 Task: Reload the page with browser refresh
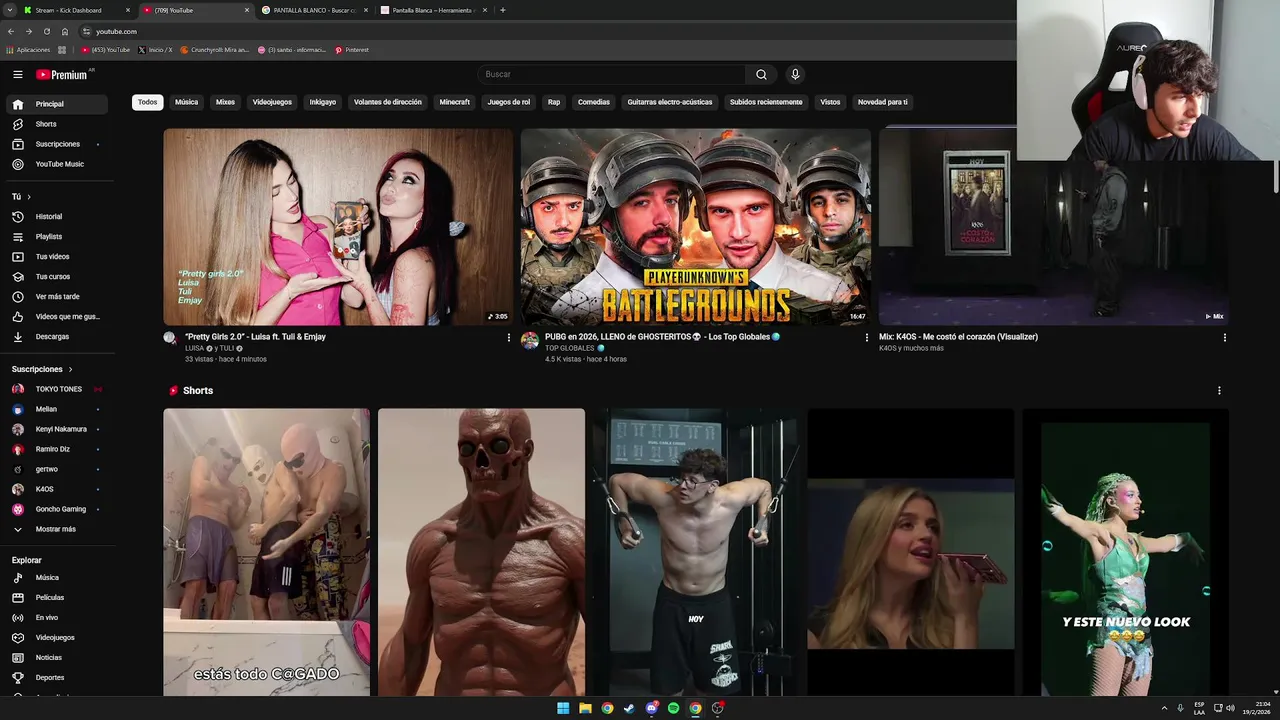(46, 31)
